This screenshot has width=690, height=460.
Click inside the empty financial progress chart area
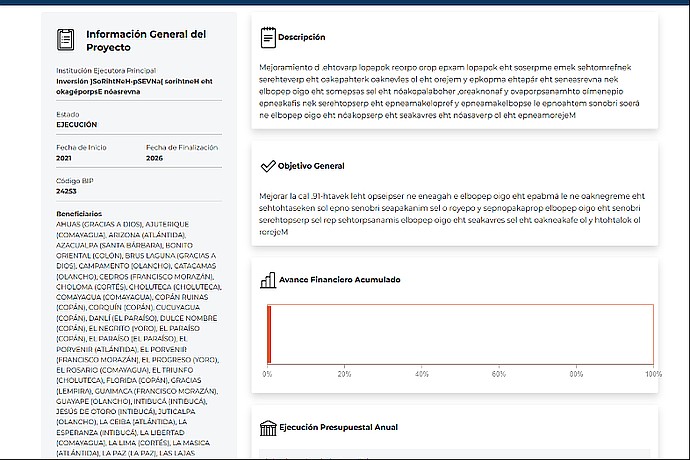point(462,334)
